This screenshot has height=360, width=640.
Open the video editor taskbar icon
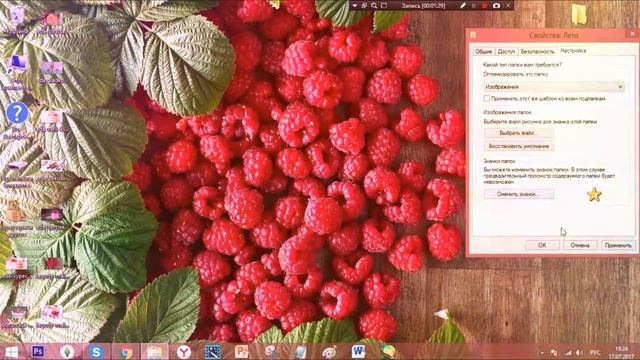pos(213,352)
